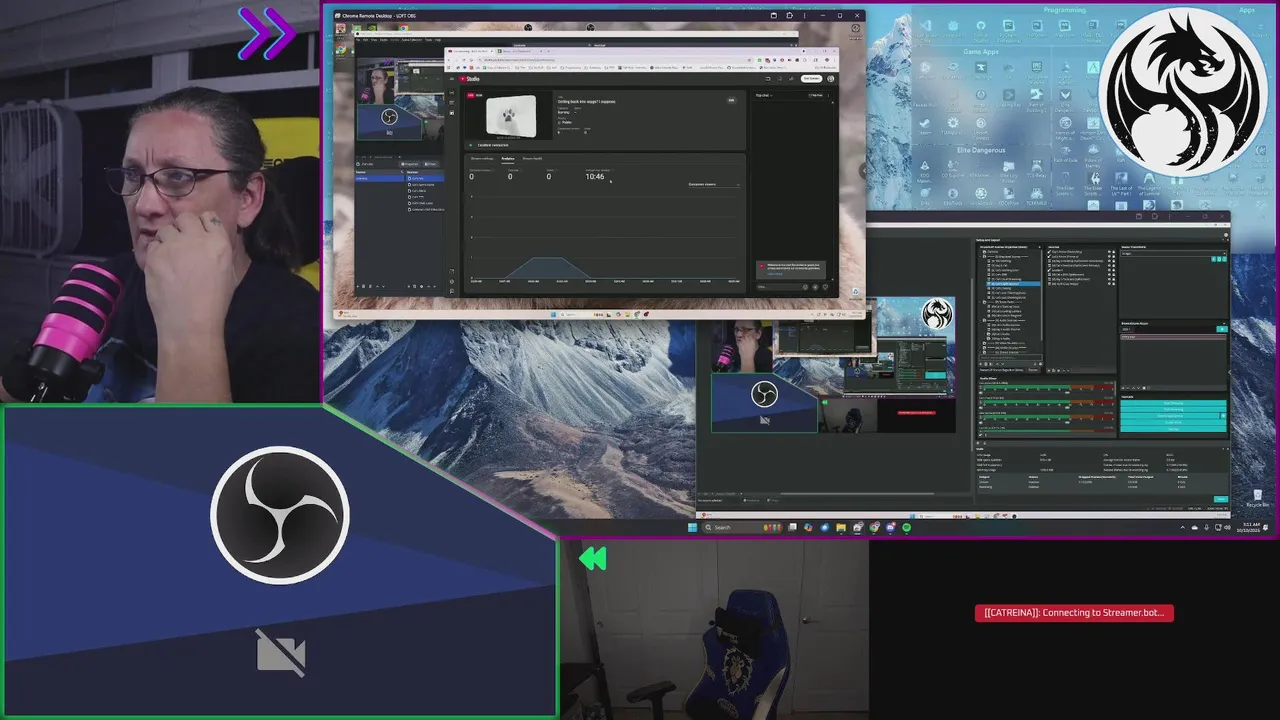Click the YouTube Studio logo
Screen dimensions: 1280x720
[469, 79]
